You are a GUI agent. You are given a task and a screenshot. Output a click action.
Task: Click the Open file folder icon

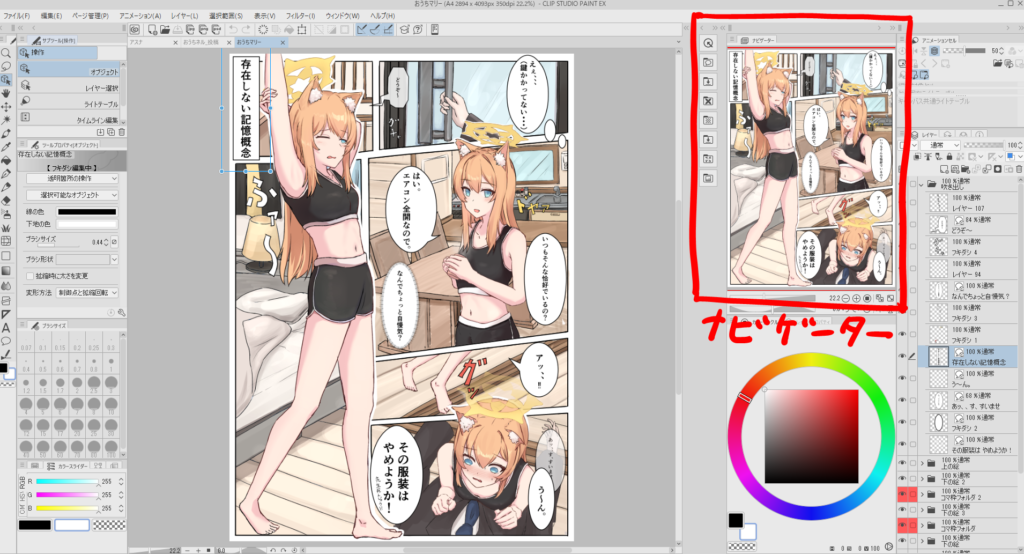coord(165,29)
